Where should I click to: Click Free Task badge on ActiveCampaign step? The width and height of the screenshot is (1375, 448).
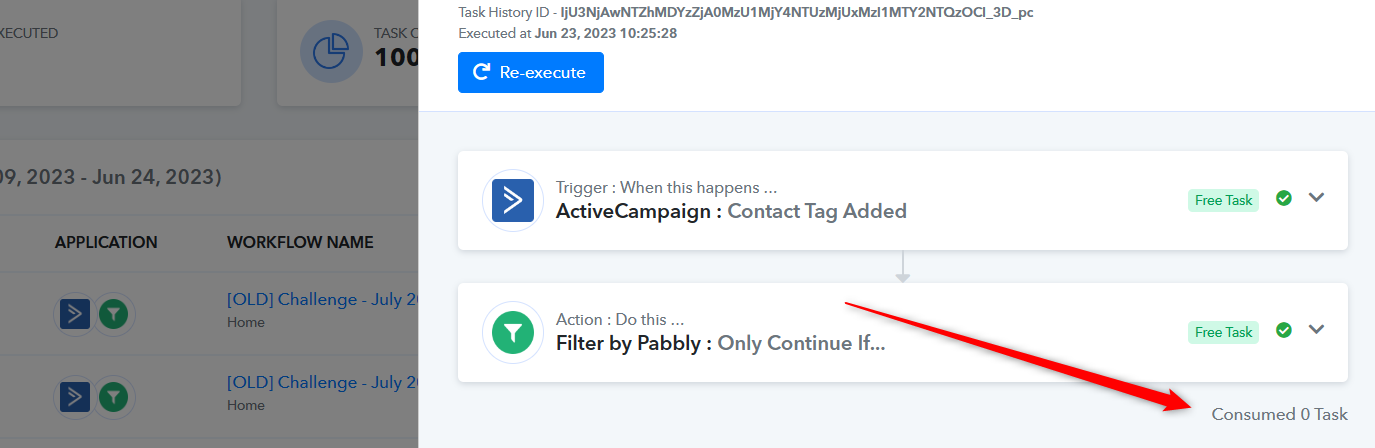(1223, 200)
